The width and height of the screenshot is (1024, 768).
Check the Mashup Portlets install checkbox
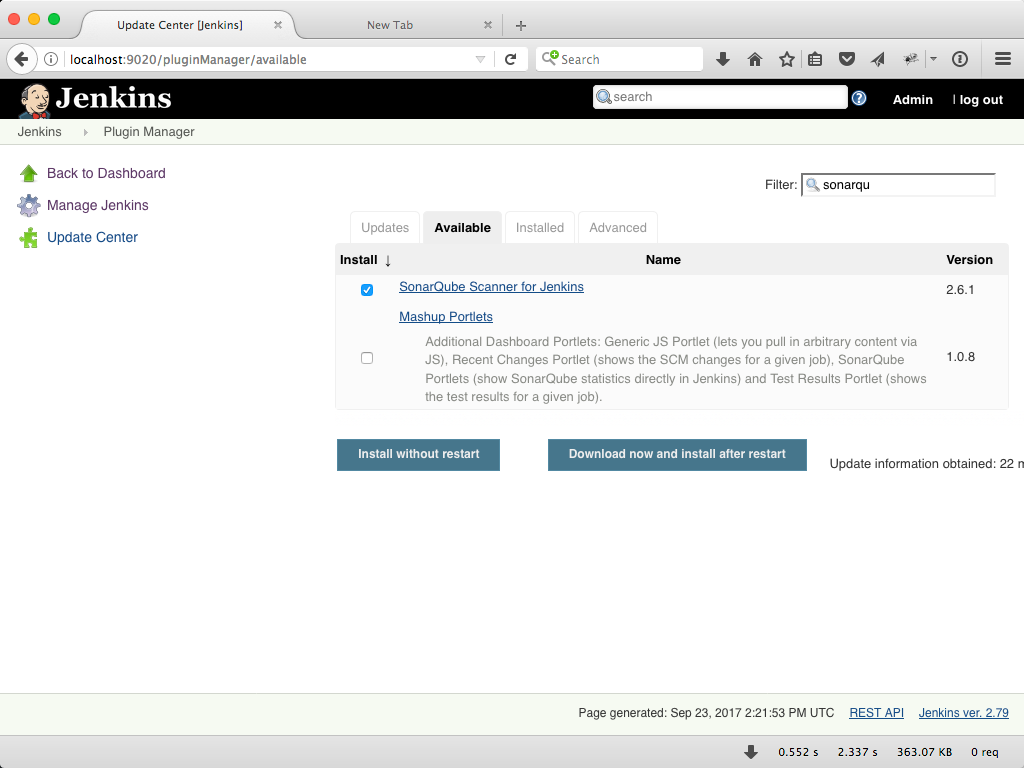(367, 358)
